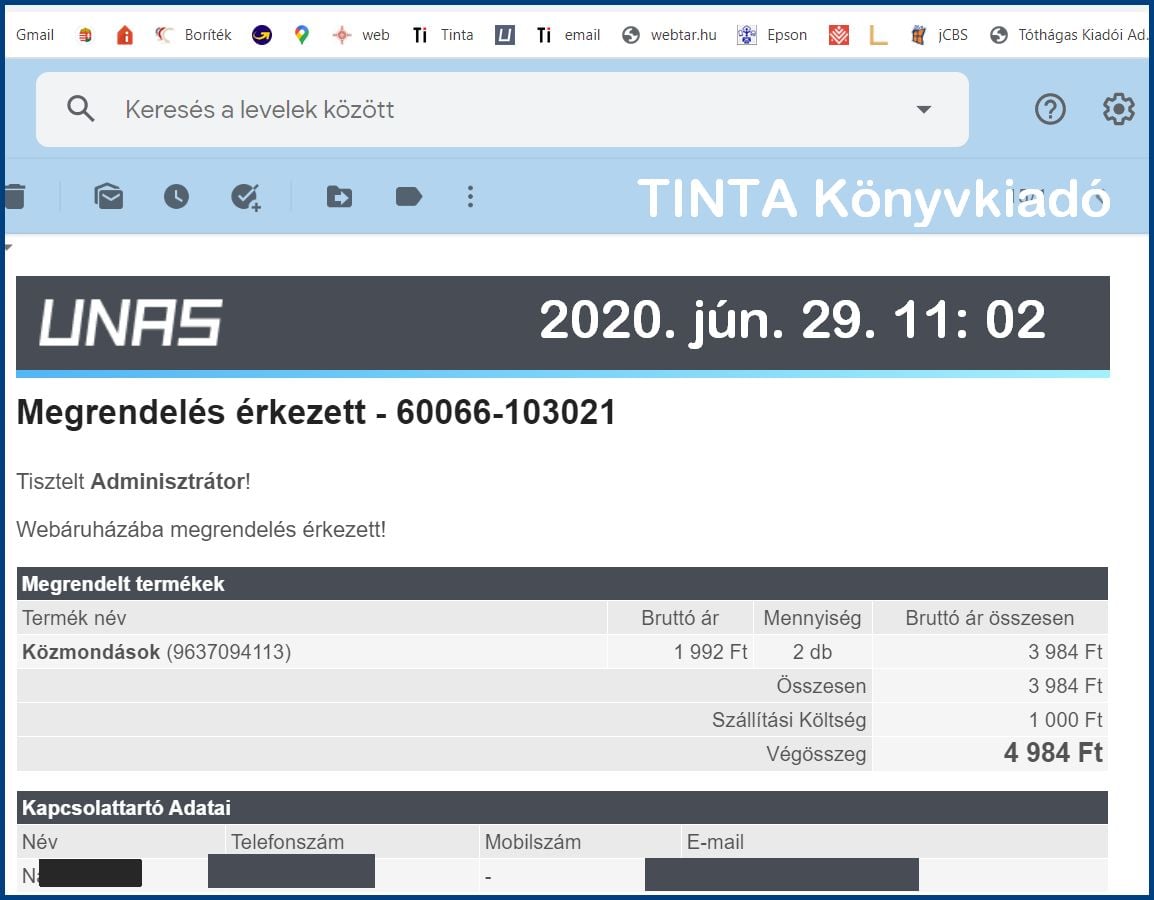Mark email as unread envelope icon

109,196
